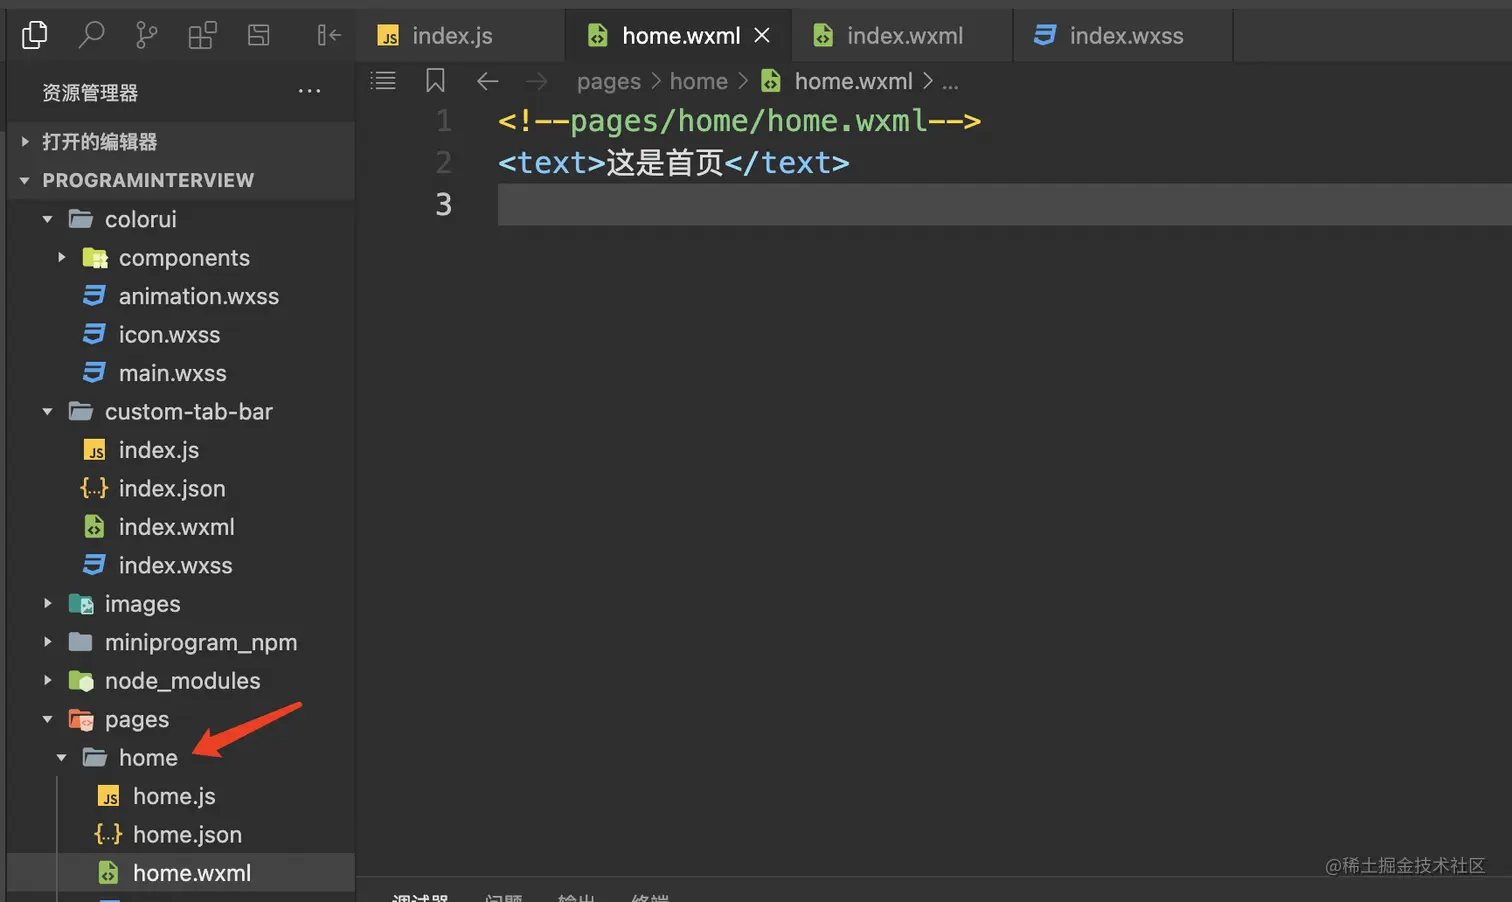Collapse the custom-tab-bar folder
Viewport: 1512px width, 902px height.
tap(180, 412)
